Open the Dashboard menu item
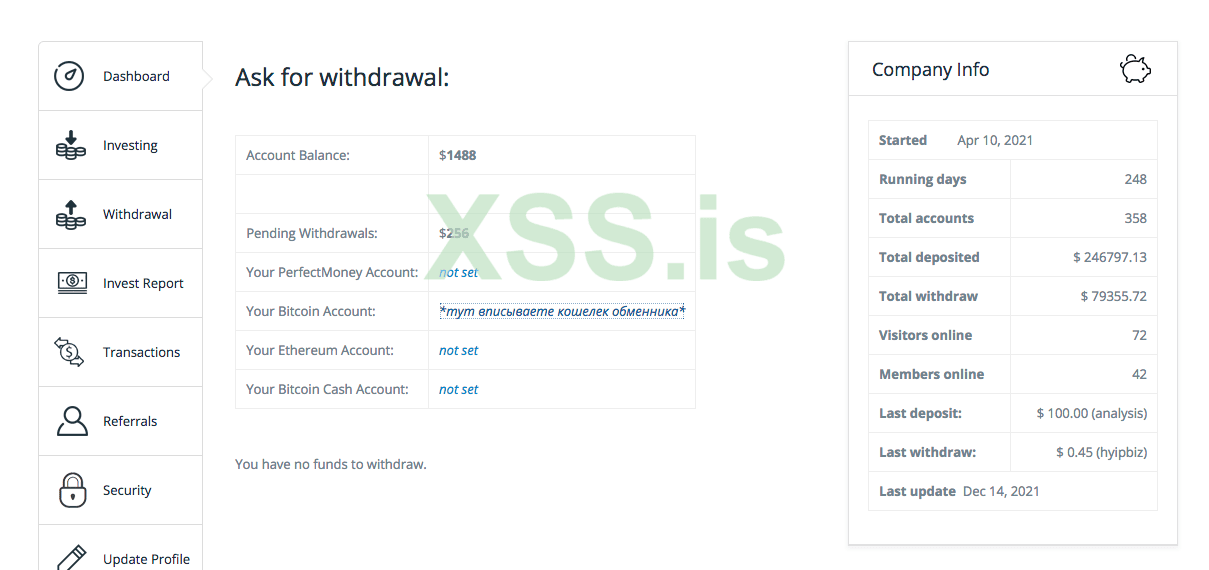 click(x=136, y=76)
